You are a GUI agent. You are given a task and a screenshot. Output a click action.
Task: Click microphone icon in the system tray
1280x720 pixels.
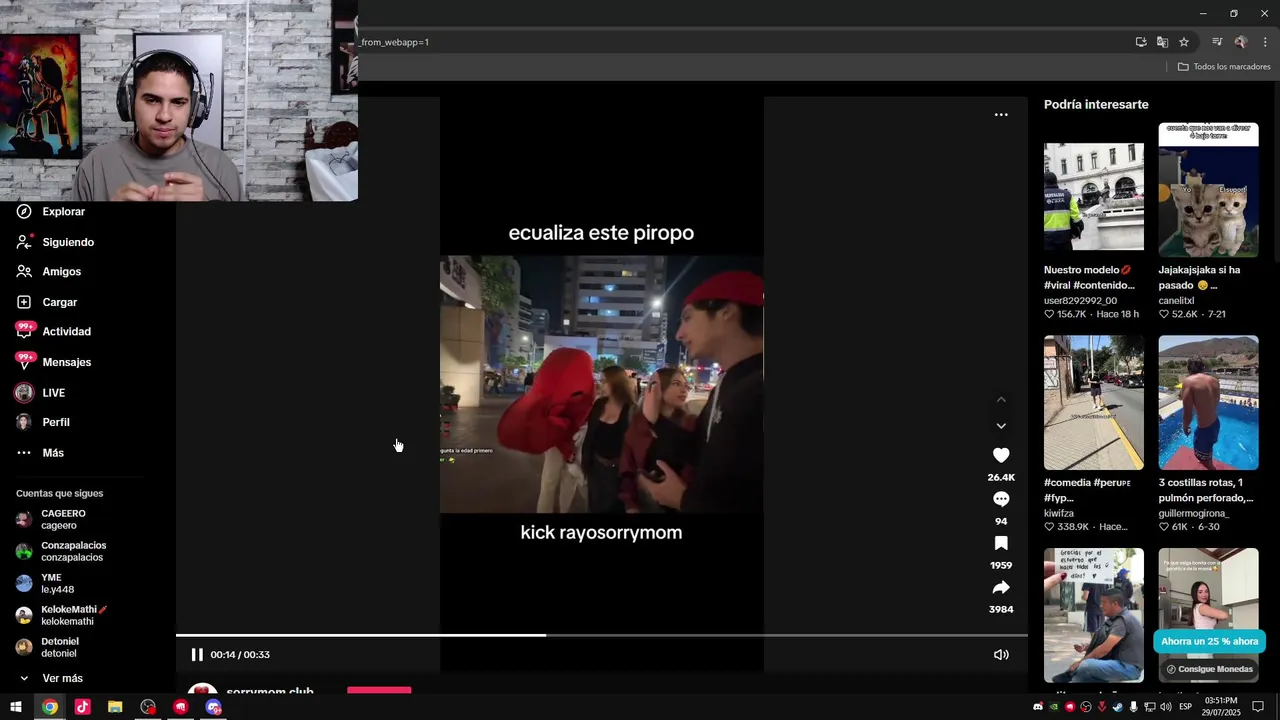click(x=1133, y=707)
